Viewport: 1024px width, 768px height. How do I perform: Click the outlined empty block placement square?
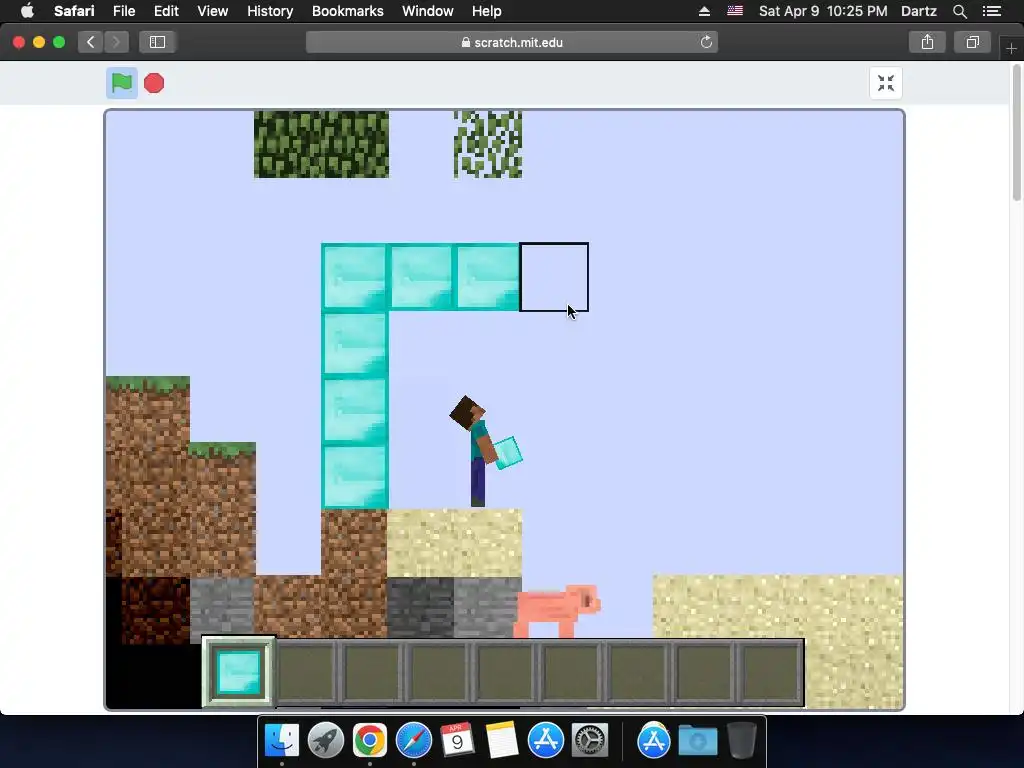point(554,277)
